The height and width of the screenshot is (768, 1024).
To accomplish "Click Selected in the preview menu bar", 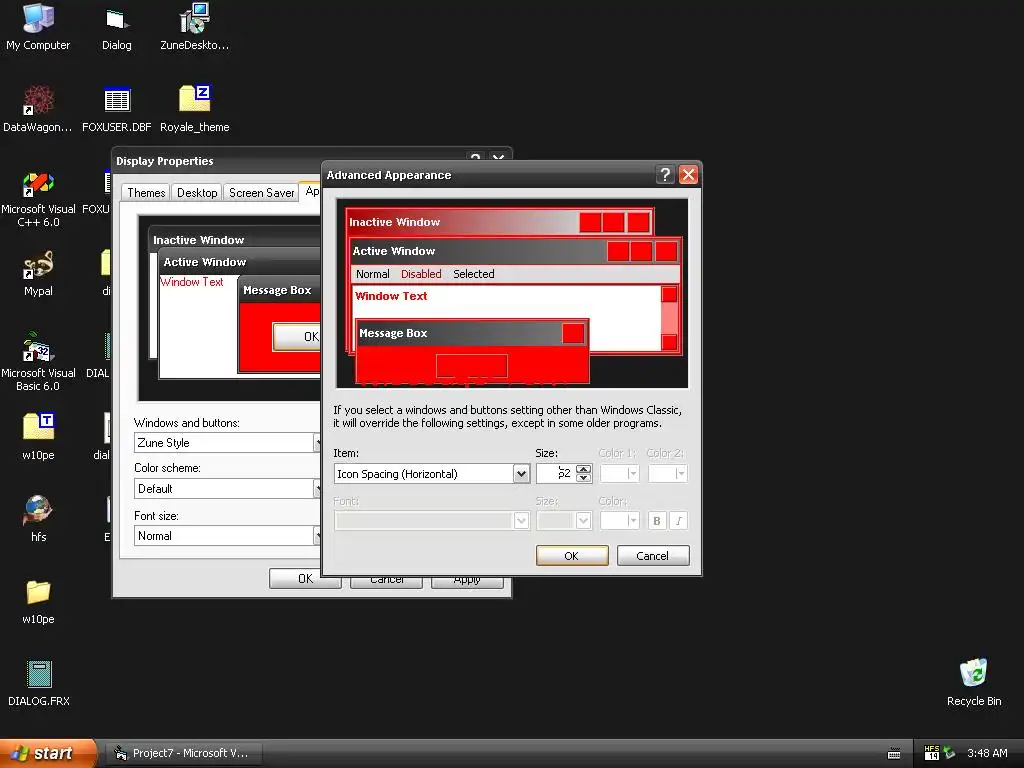I will [473, 274].
